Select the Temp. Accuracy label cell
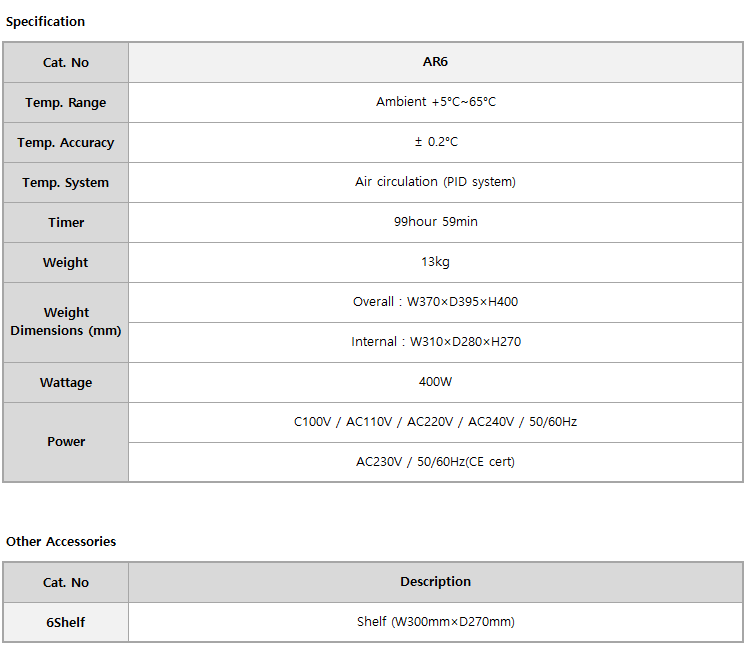Viewport: 747px width, 653px height. (x=66, y=142)
